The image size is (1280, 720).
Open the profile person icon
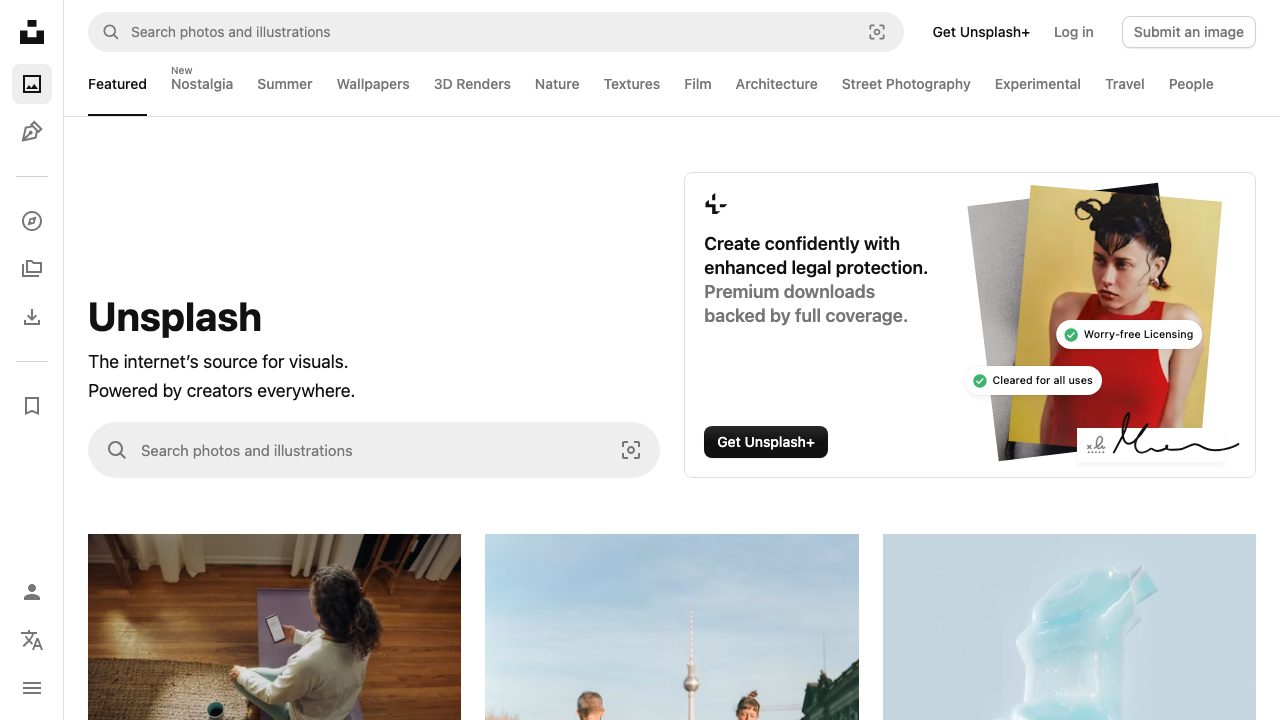[32, 592]
